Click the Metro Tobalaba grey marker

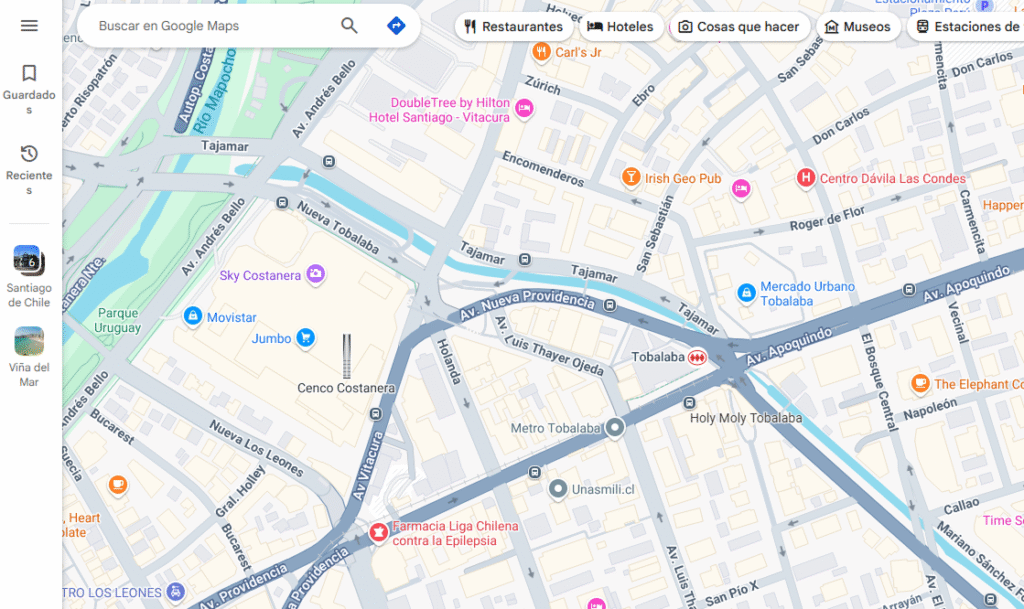(x=615, y=428)
